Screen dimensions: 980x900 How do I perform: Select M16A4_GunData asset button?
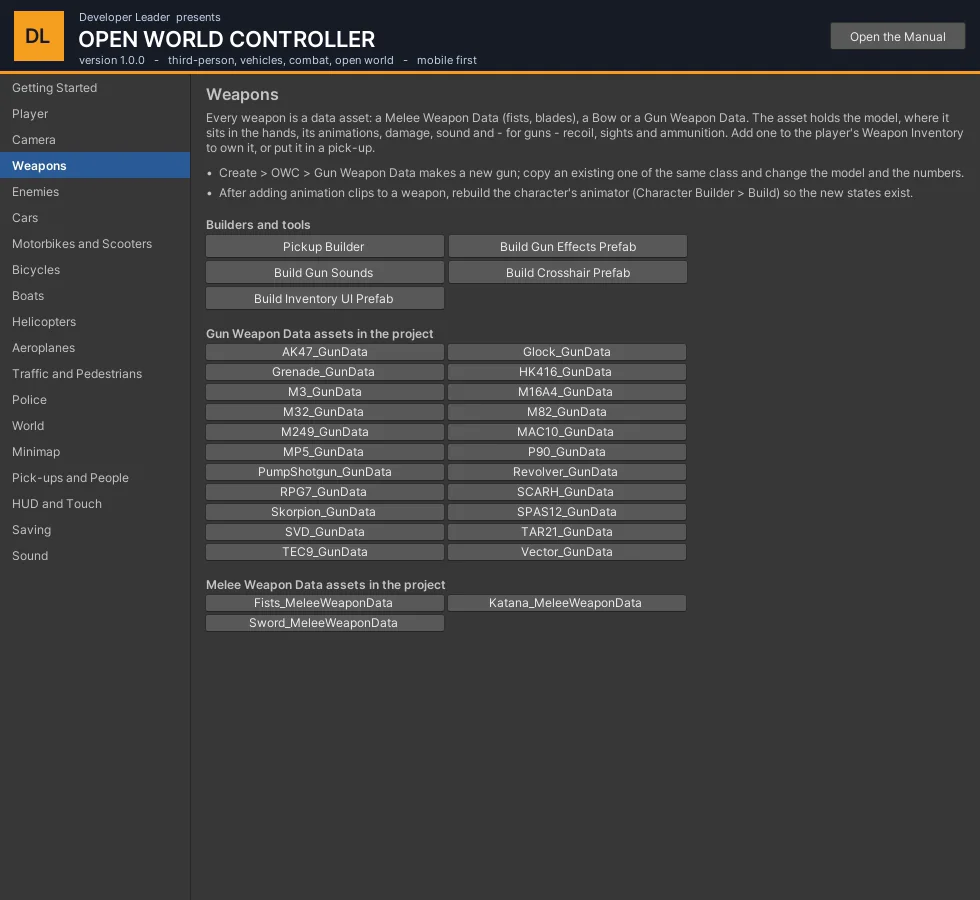(x=567, y=392)
